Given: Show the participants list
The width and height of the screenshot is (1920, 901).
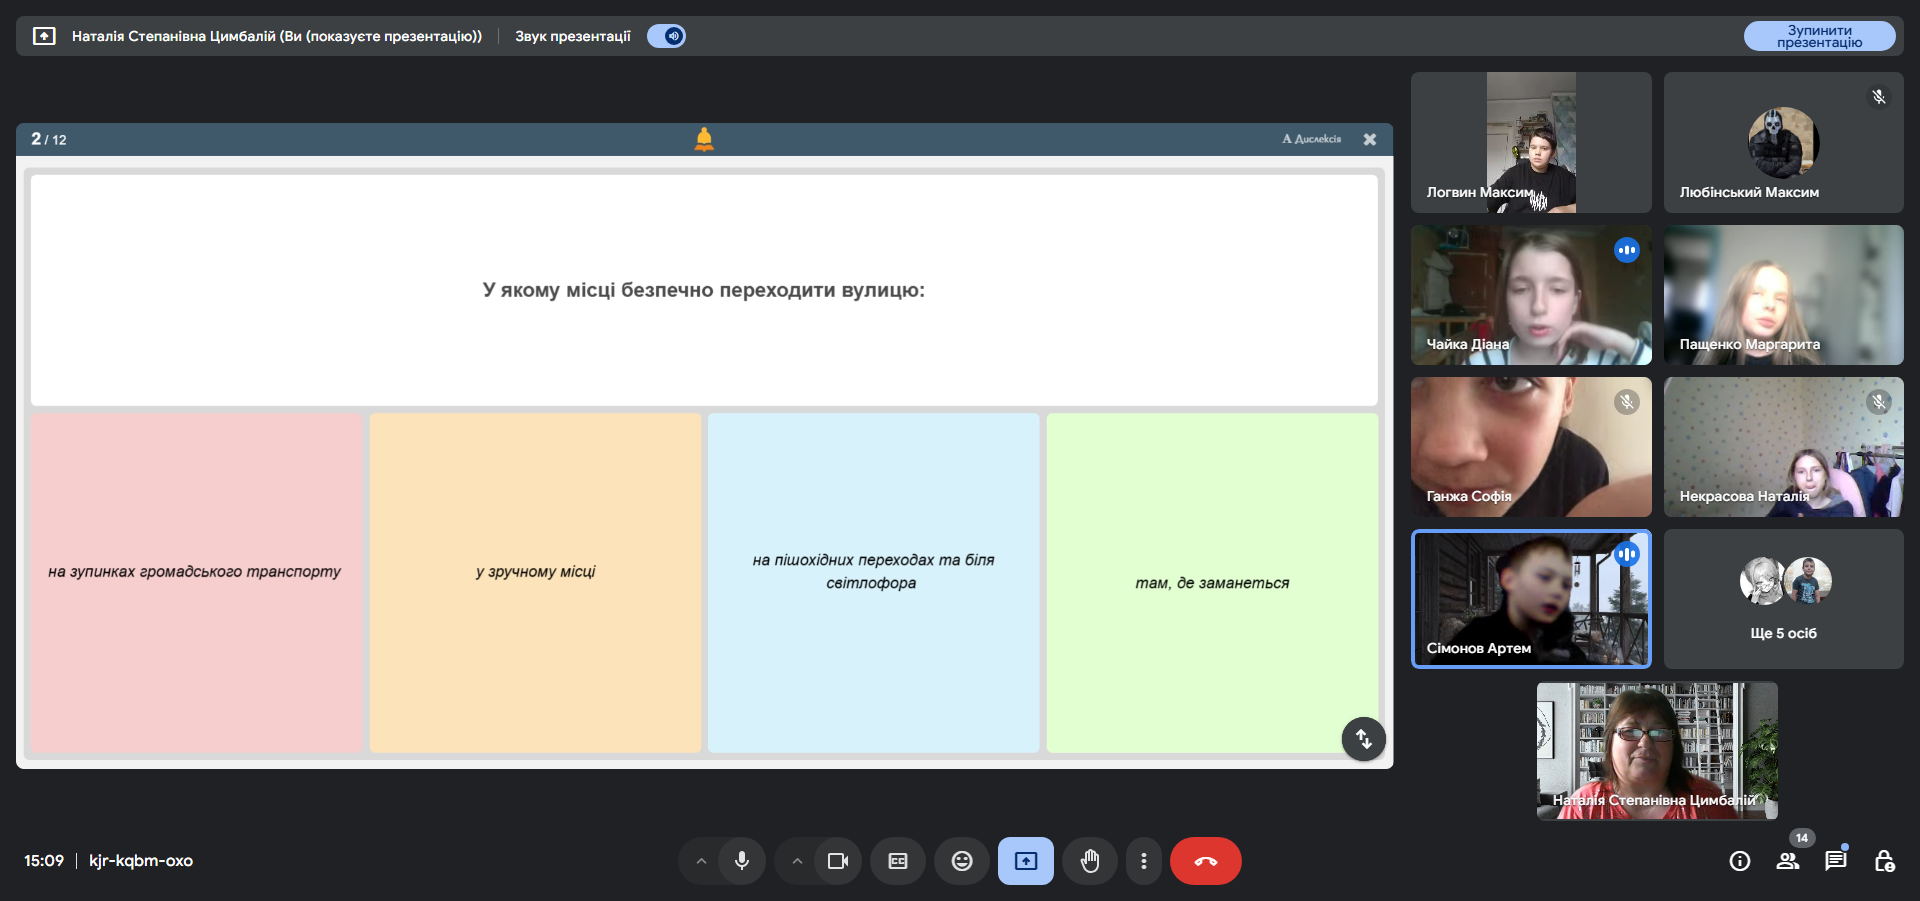Looking at the screenshot, I should [1788, 861].
